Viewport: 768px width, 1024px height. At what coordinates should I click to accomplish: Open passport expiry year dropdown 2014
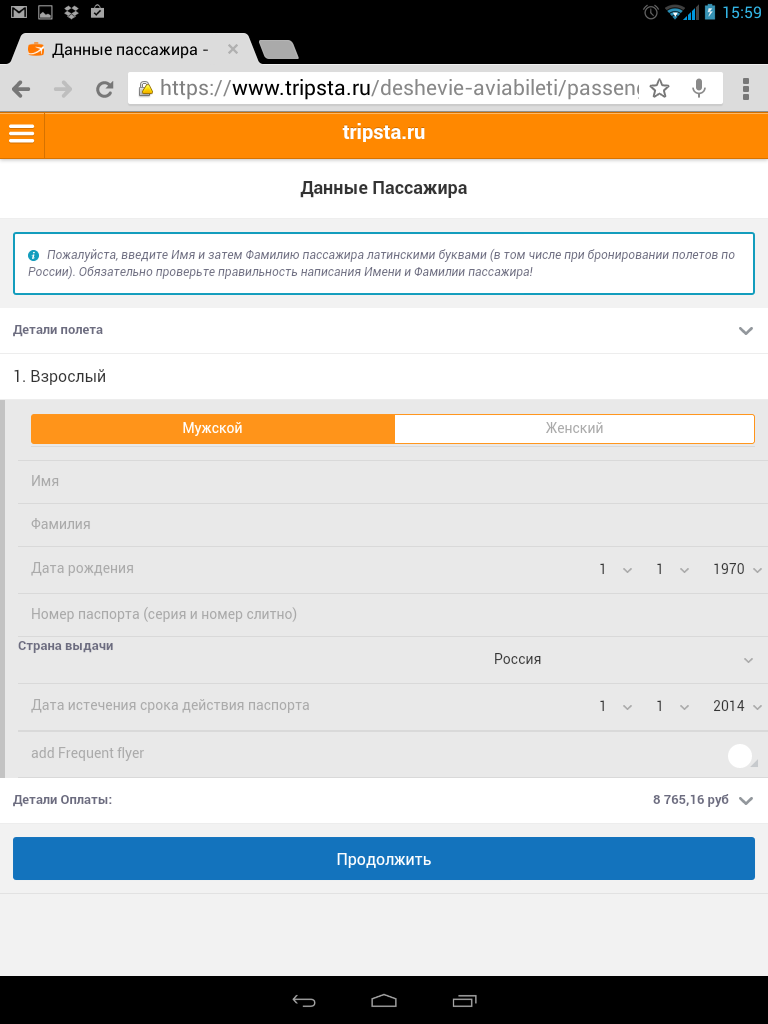(x=737, y=706)
